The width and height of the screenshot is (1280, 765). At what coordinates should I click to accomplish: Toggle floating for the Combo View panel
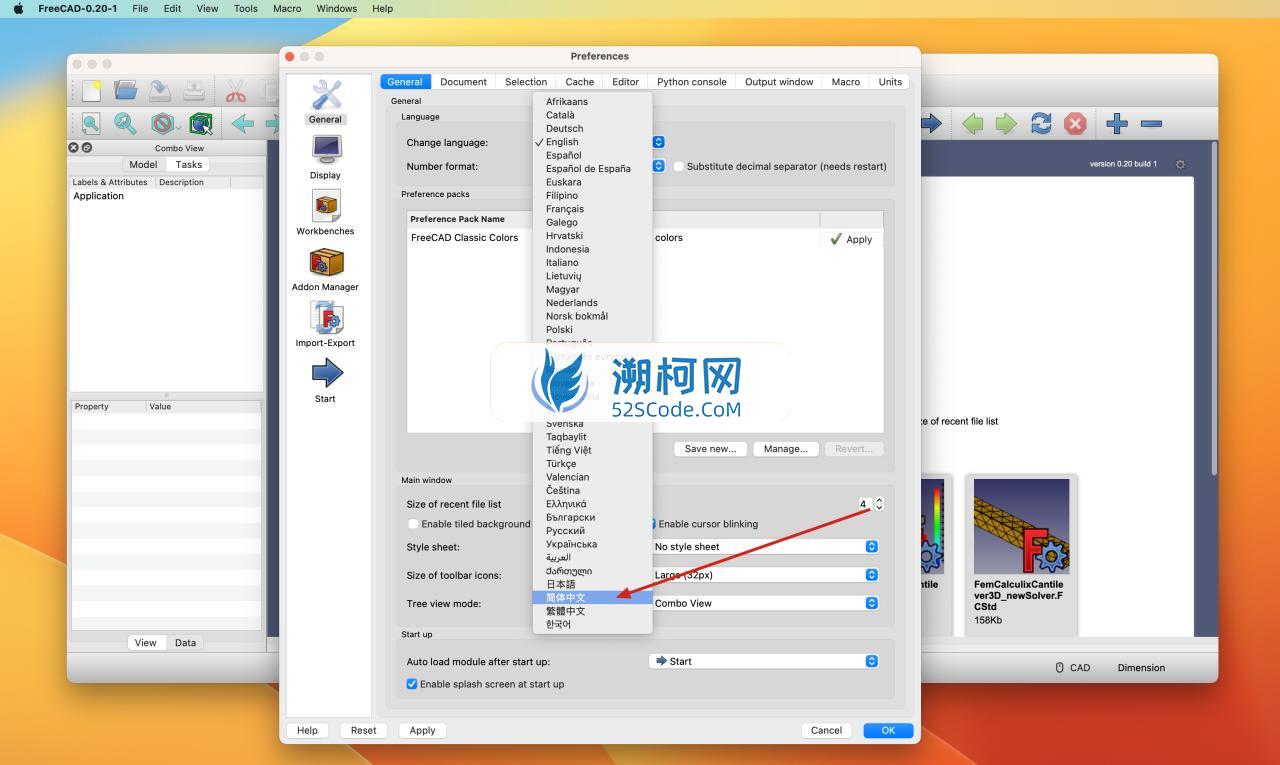pyautogui.click(x=86, y=148)
